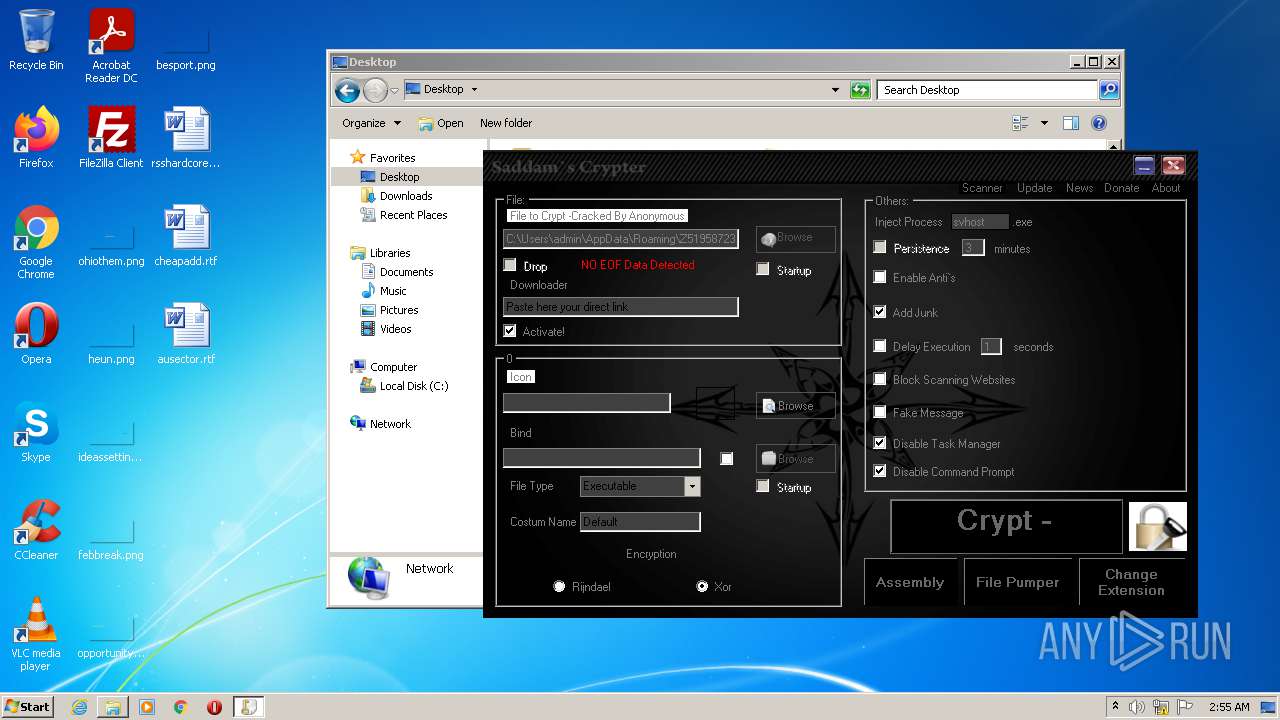Click the Opera taskbar icon
Viewport: 1280px width, 720px height.
[214, 707]
